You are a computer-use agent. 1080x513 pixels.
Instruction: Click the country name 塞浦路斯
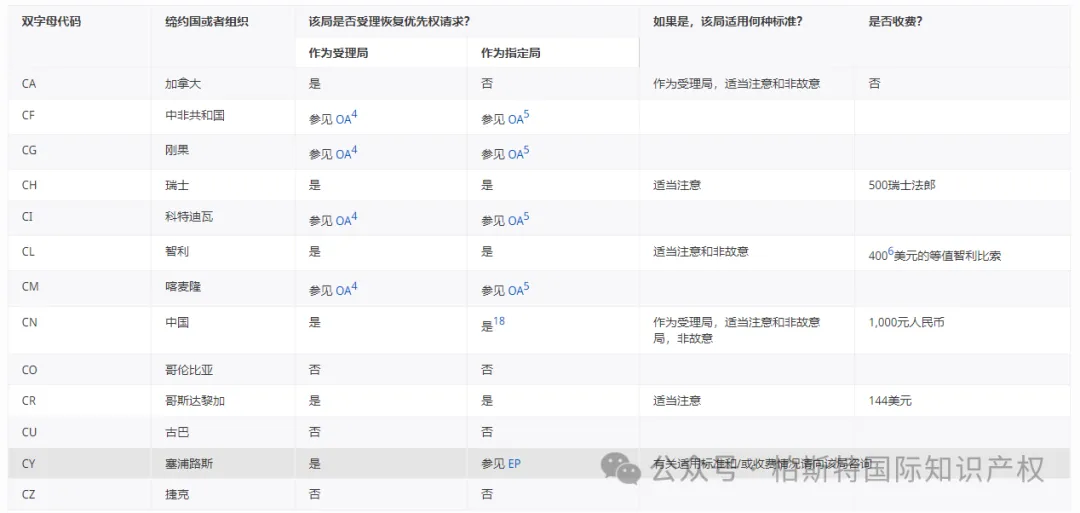(189, 464)
